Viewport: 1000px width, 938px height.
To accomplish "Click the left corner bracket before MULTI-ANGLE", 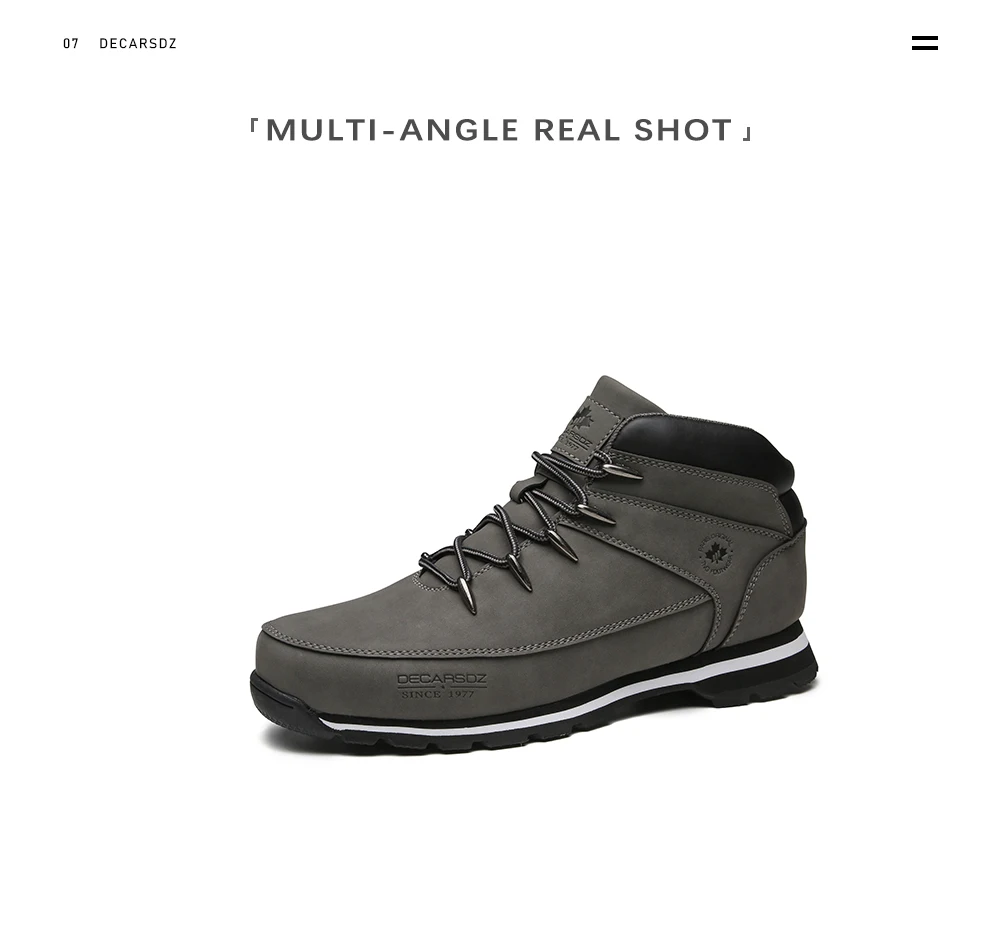I will [x=253, y=125].
